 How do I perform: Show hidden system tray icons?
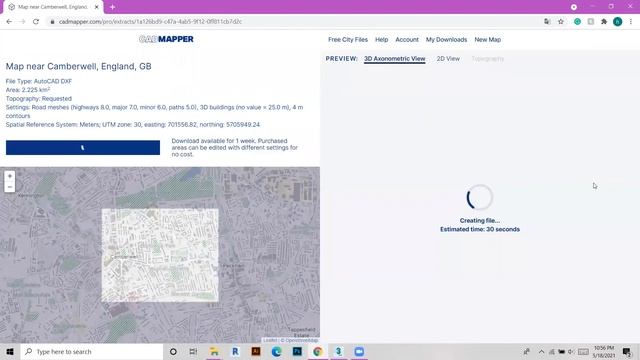click(541, 351)
